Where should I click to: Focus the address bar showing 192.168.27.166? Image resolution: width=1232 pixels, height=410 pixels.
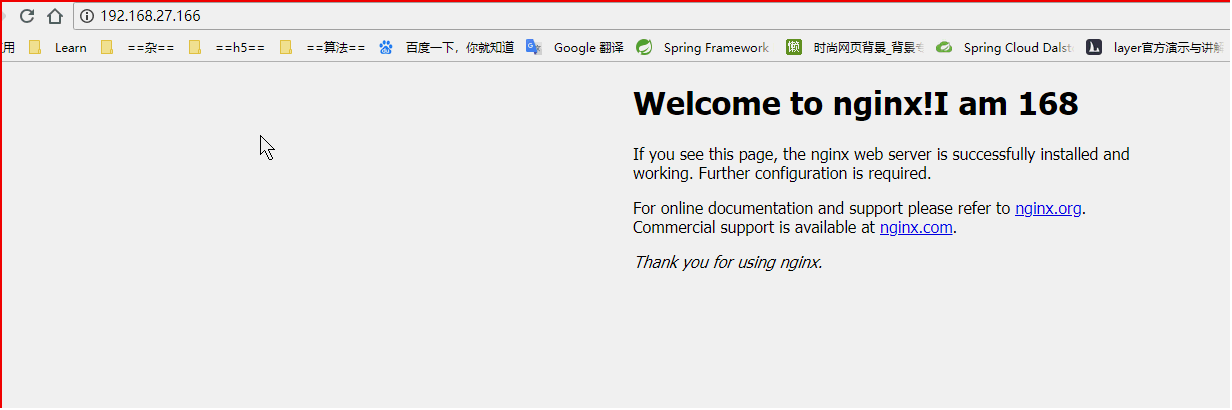tap(652, 16)
